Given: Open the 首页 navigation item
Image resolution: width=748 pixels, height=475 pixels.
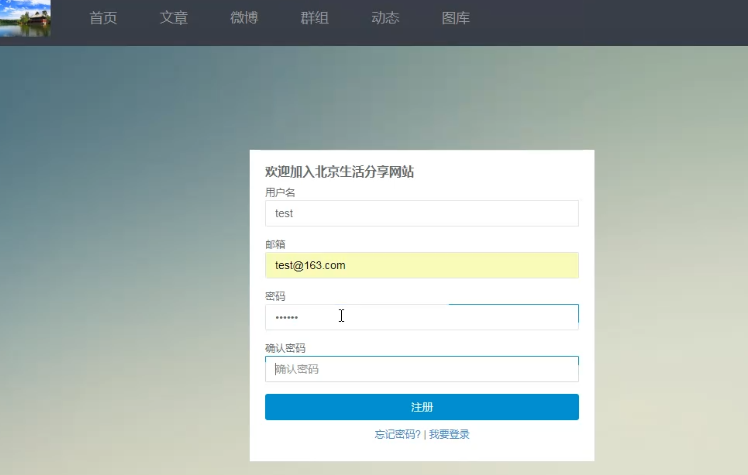Looking at the screenshot, I should pyautogui.click(x=103, y=18).
